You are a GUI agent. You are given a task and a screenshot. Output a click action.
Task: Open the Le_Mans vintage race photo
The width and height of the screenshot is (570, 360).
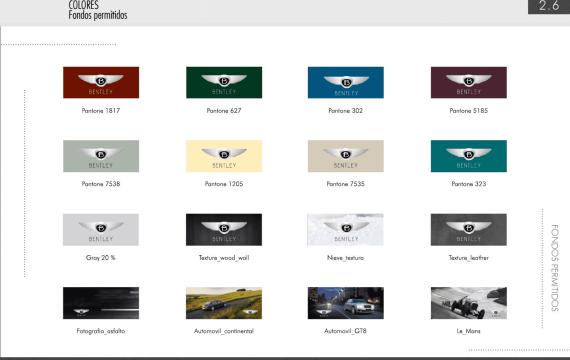(469, 303)
